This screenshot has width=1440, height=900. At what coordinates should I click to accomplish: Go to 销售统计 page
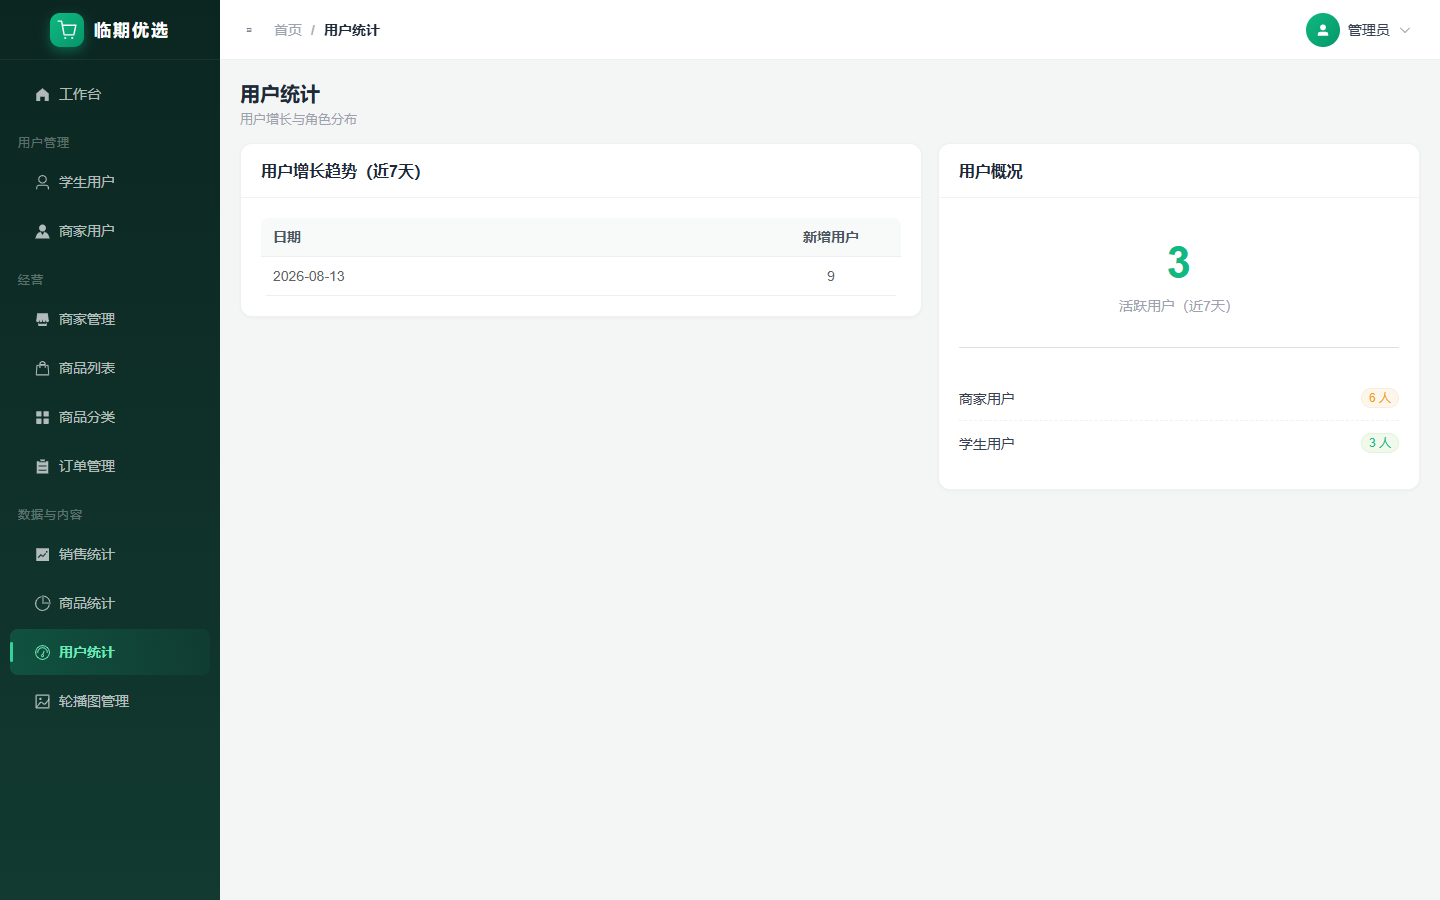pos(110,554)
